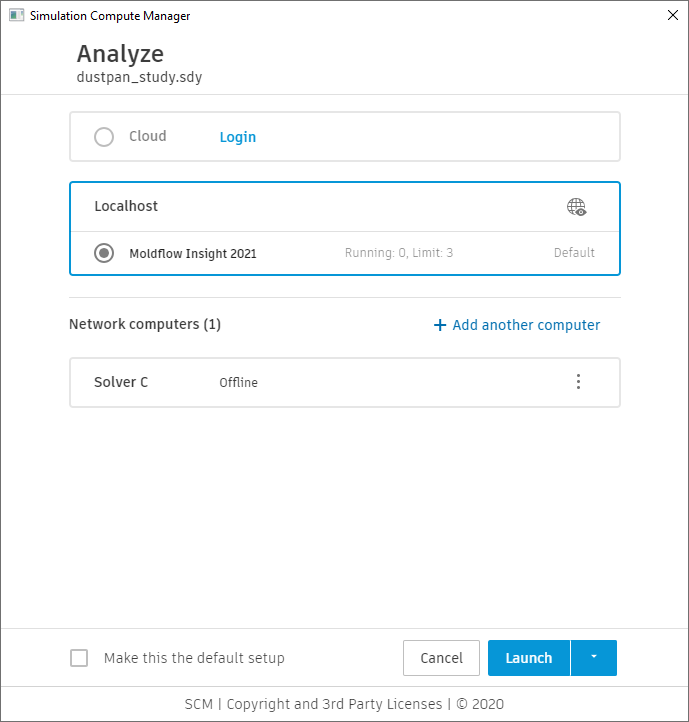Expand the Launch button dropdown arrow
689x722 pixels.
[x=594, y=658]
